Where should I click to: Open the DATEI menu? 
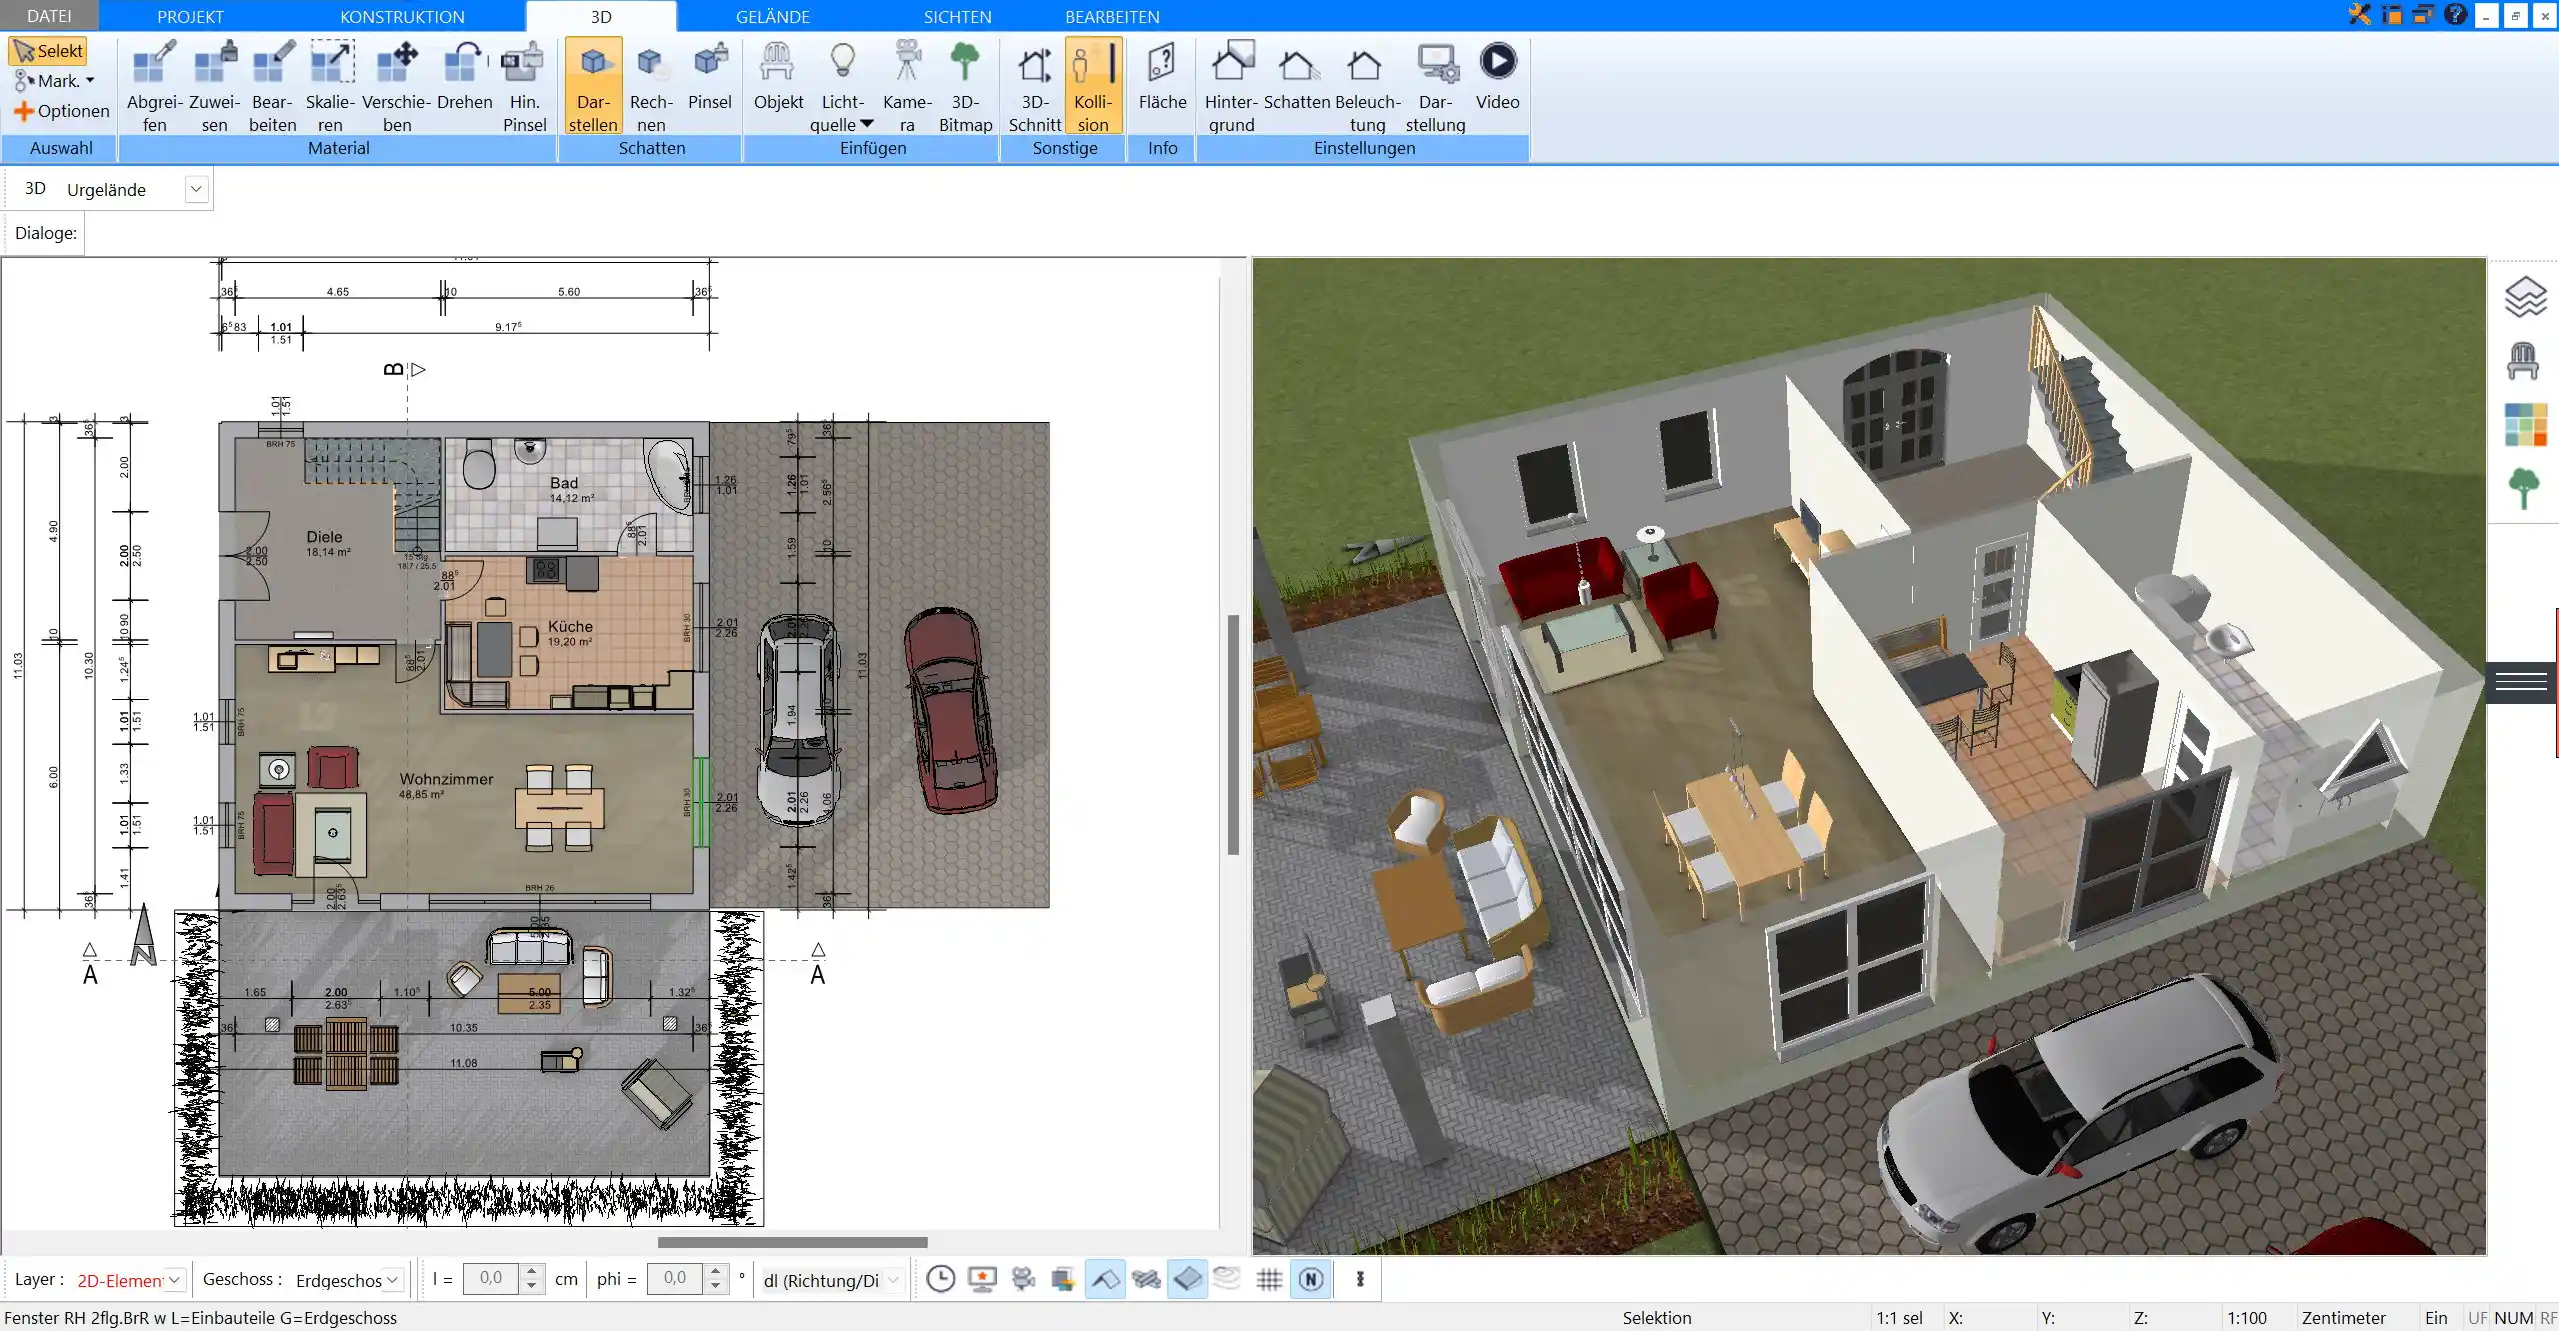click(49, 16)
